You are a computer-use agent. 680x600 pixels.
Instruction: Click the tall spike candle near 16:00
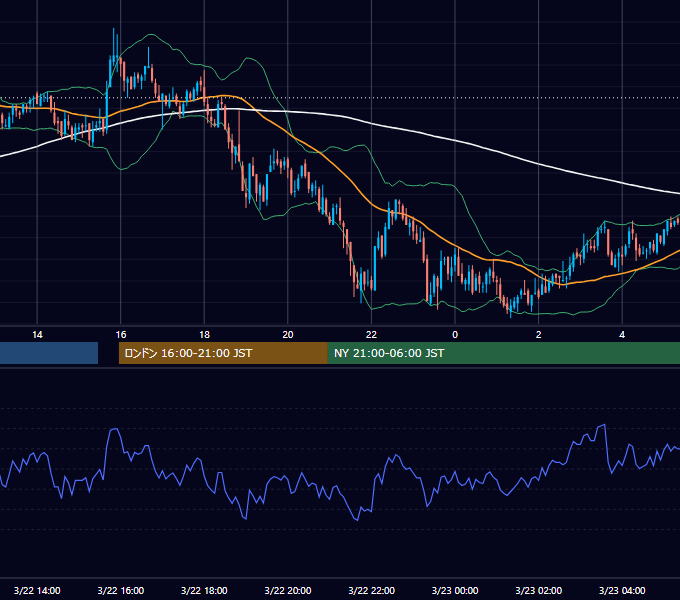tap(114, 56)
